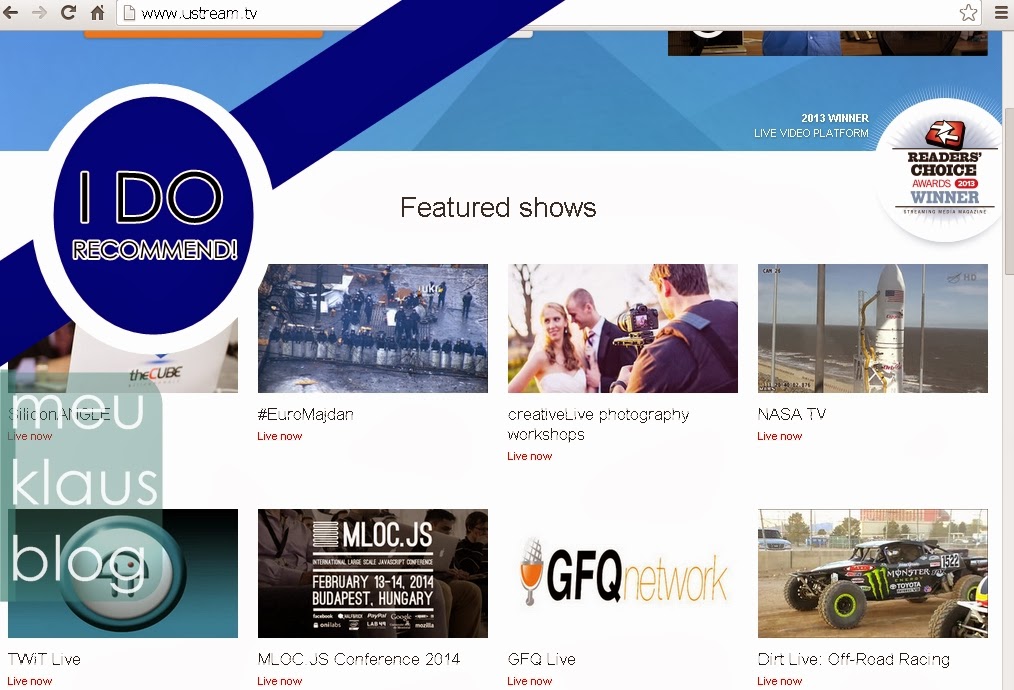Click Live now under GFQ Live

(x=530, y=682)
